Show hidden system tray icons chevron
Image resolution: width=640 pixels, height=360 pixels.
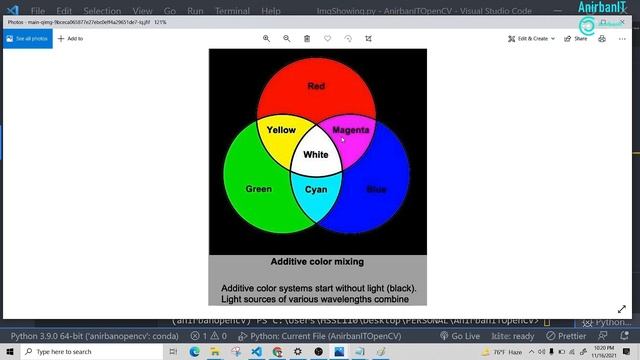[x=531, y=351]
